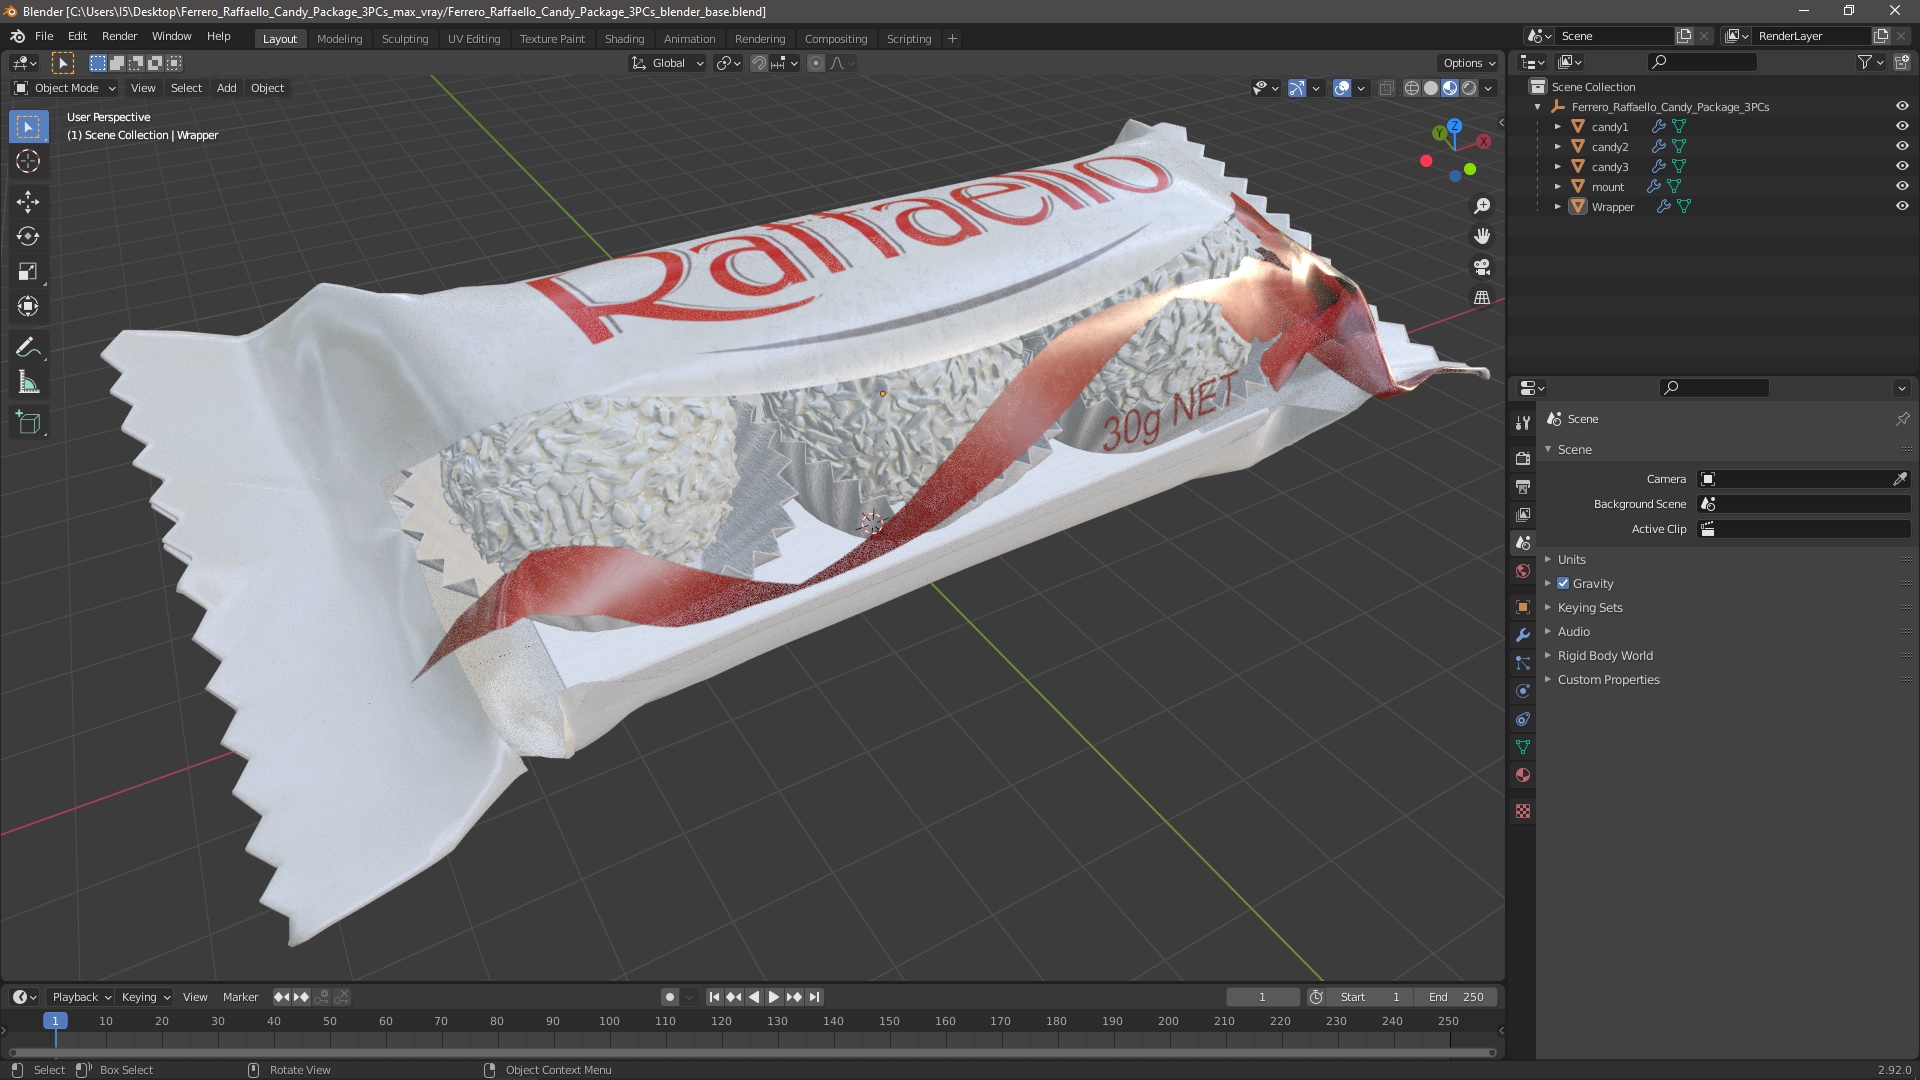The width and height of the screenshot is (1920, 1080).
Task: Expand Custom Properties panel
Action: [1607, 680]
